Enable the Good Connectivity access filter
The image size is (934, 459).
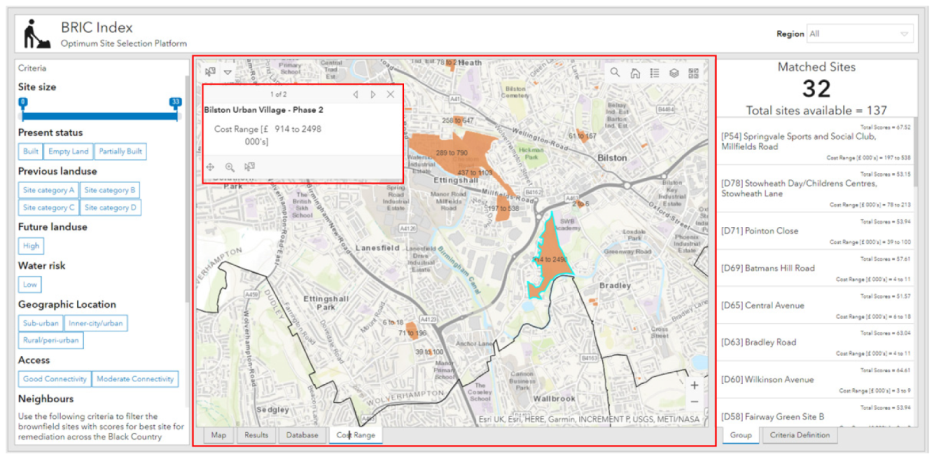(x=55, y=379)
